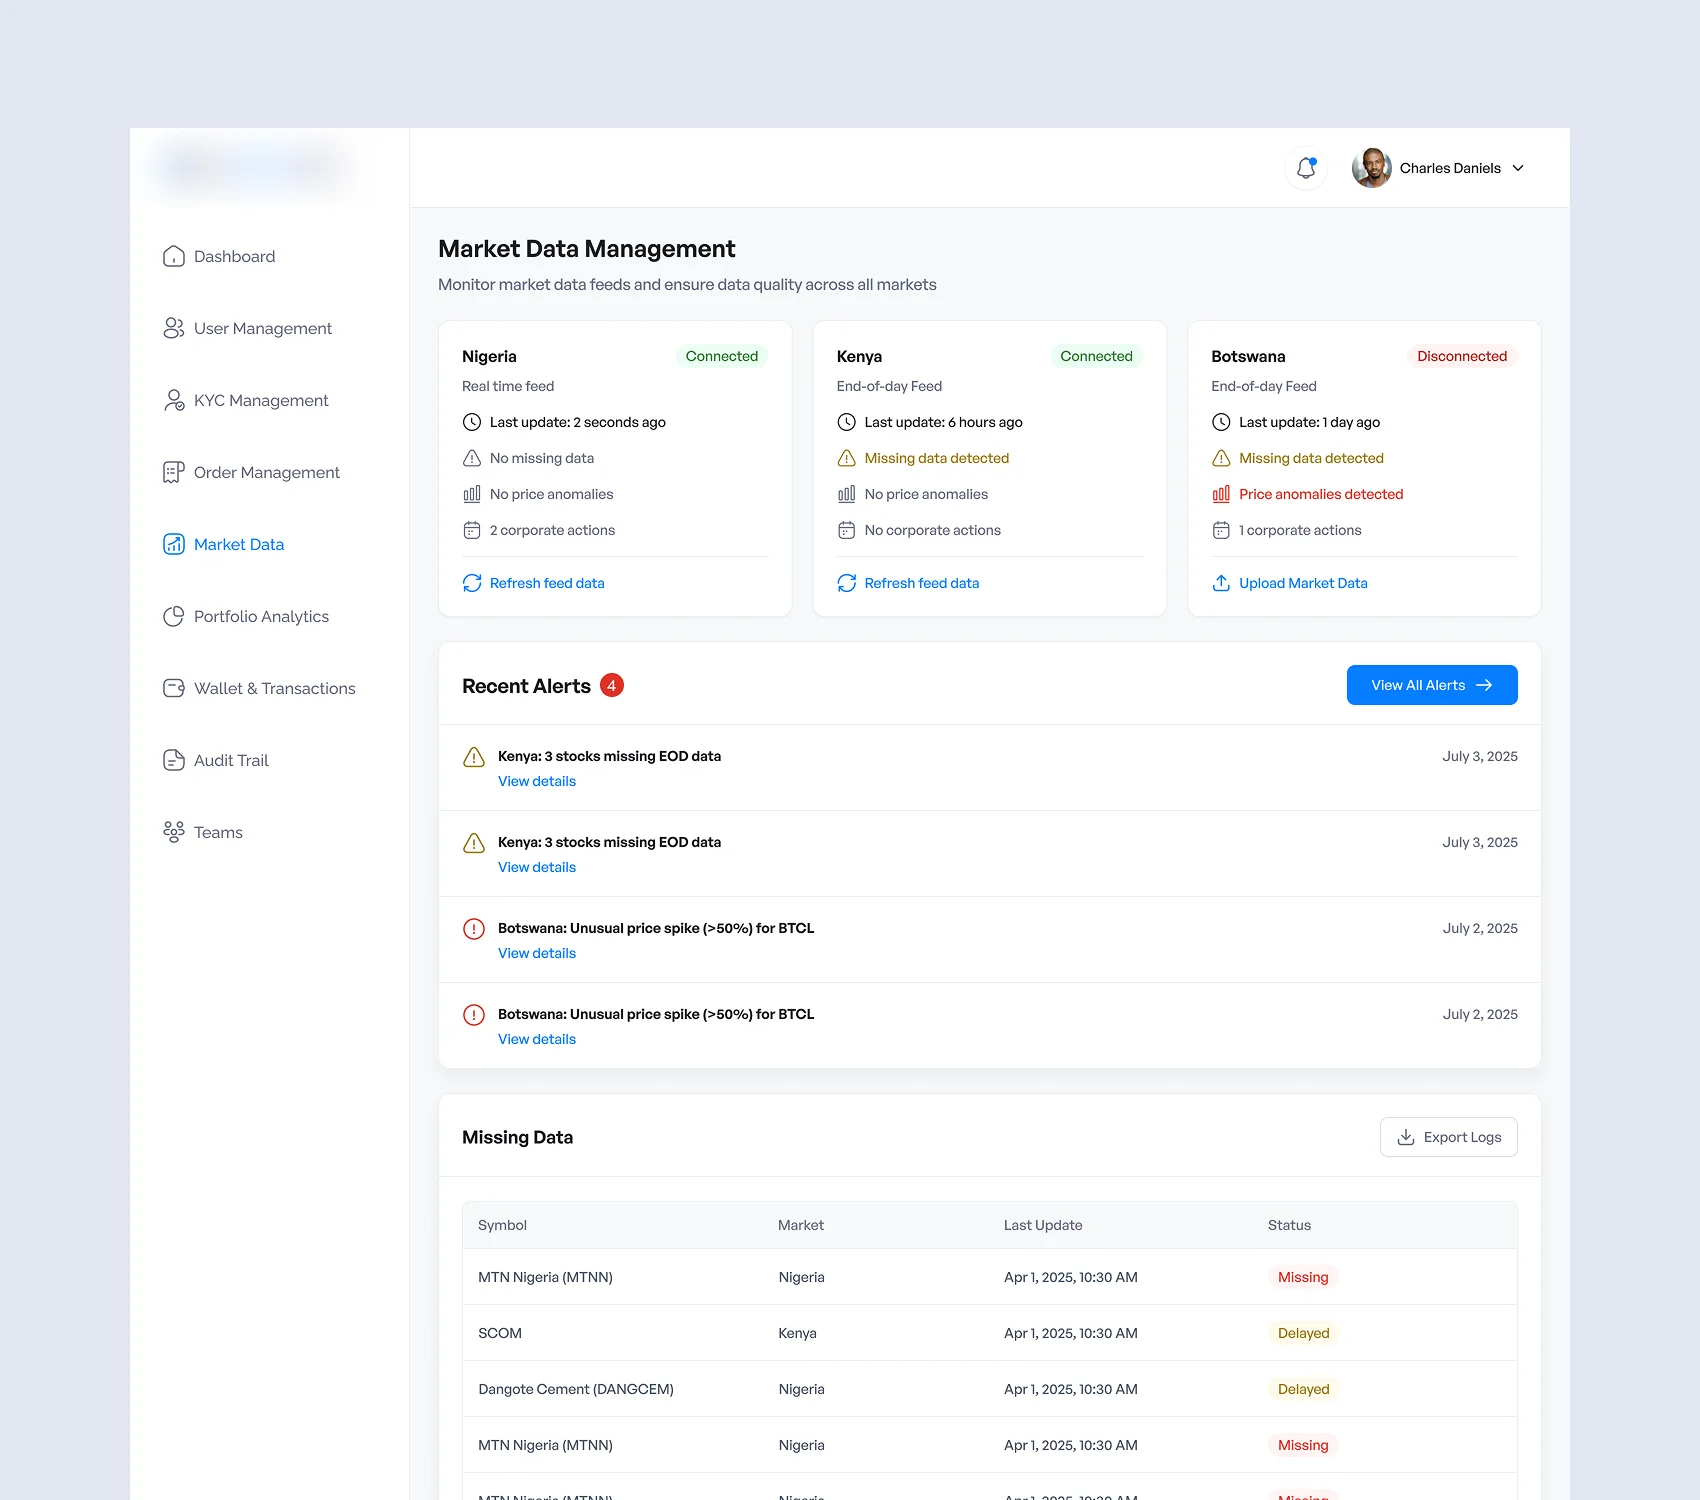Click Botswana Disconnected status badge

[x=1462, y=356]
